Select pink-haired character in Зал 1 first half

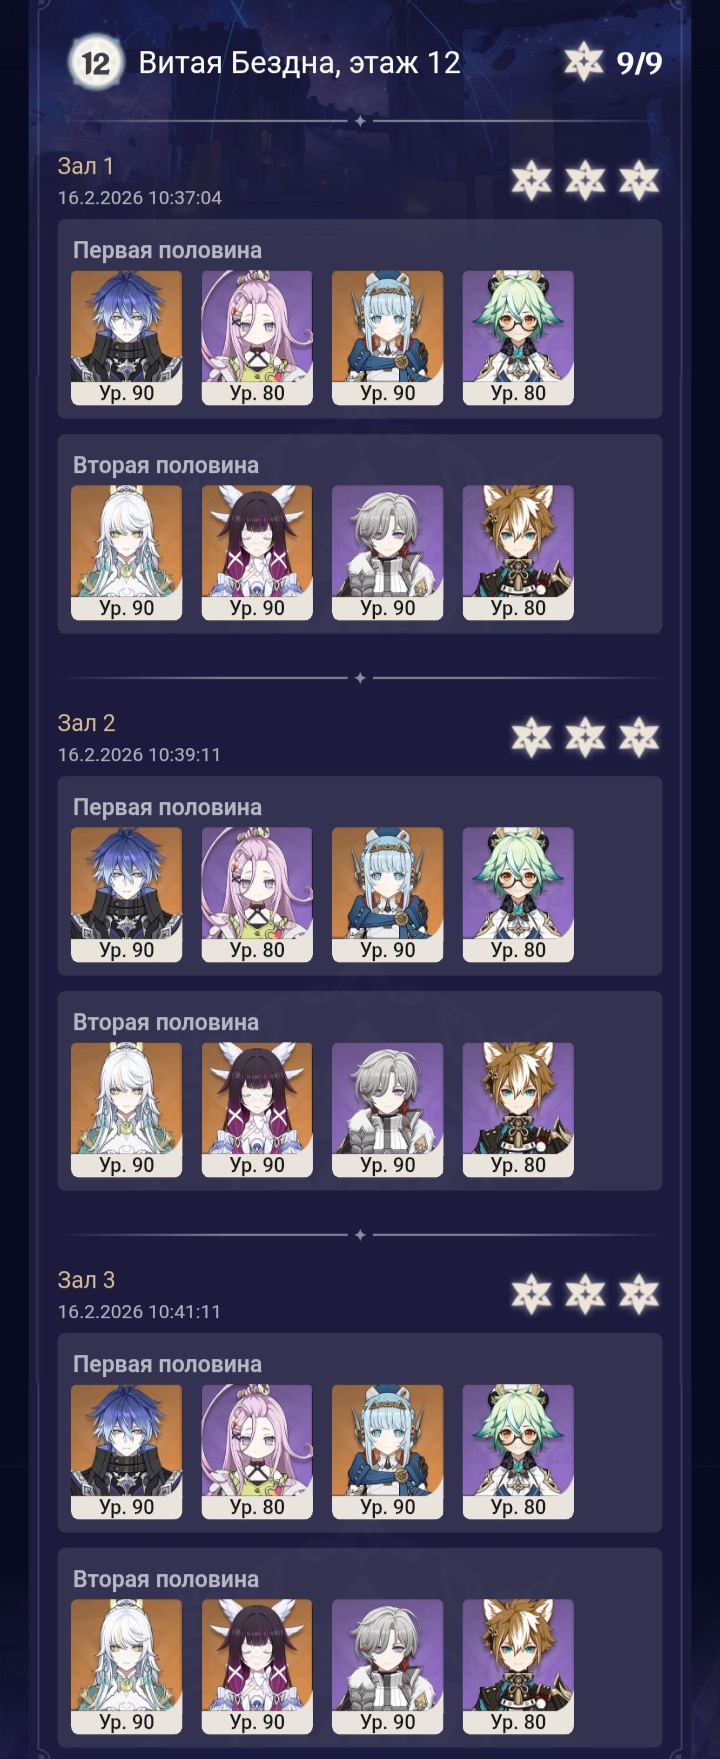(x=257, y=338)
